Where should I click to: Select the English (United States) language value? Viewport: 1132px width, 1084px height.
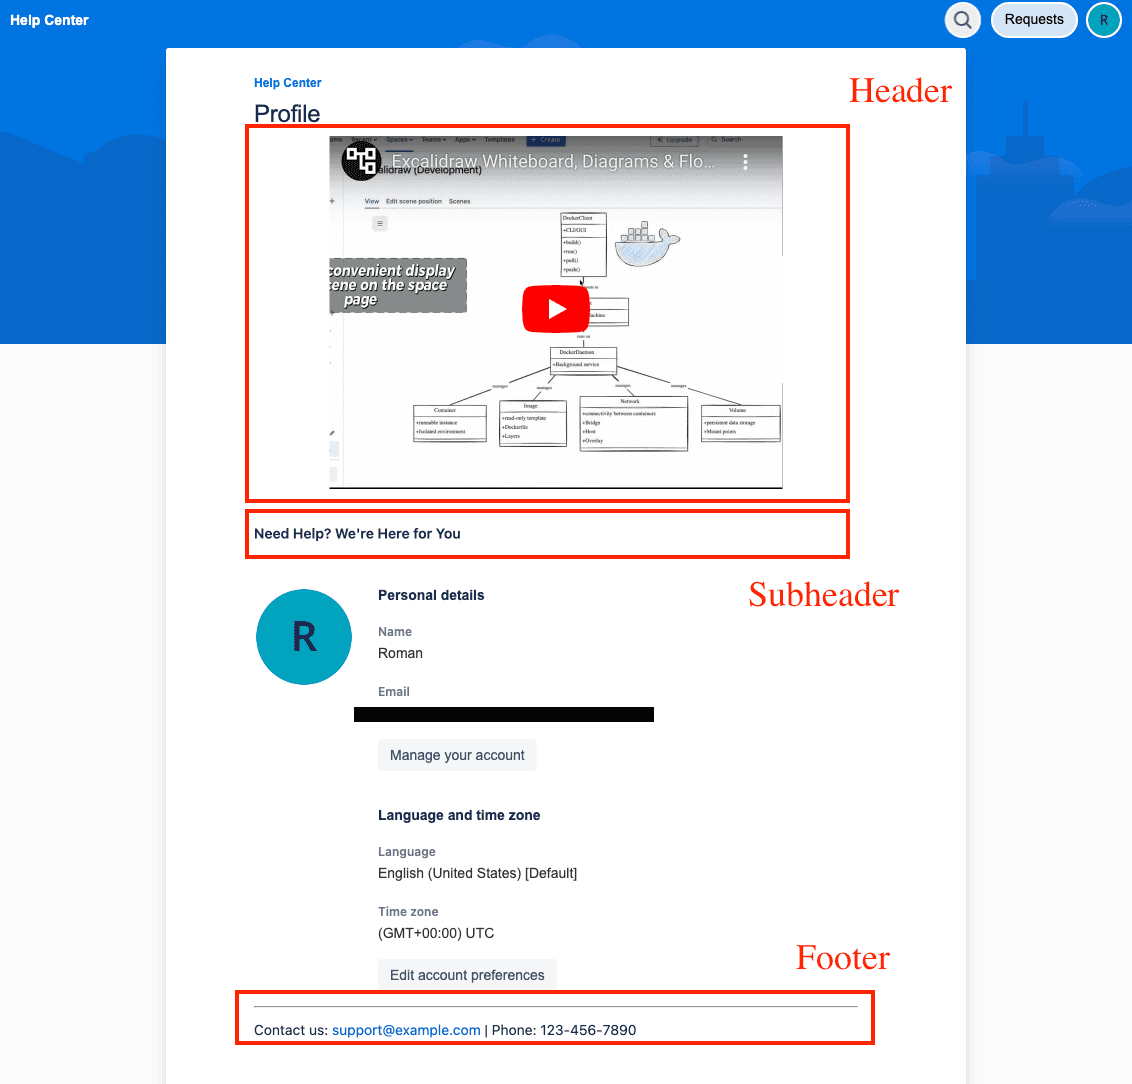477,873
